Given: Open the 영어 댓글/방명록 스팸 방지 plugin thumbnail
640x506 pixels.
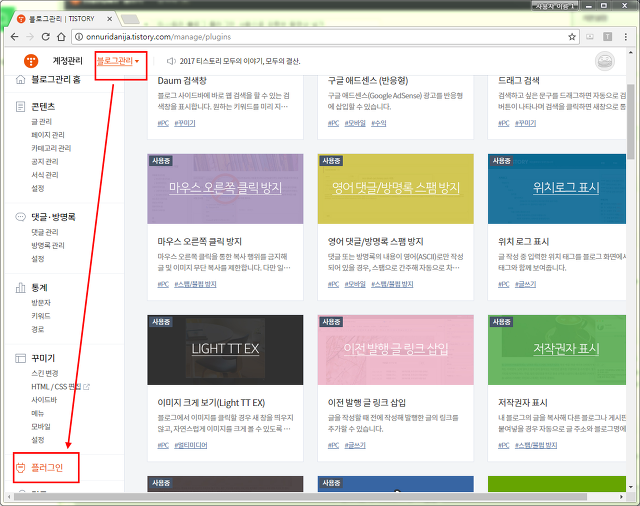Looking at the screenshot, I should point(396,189).
